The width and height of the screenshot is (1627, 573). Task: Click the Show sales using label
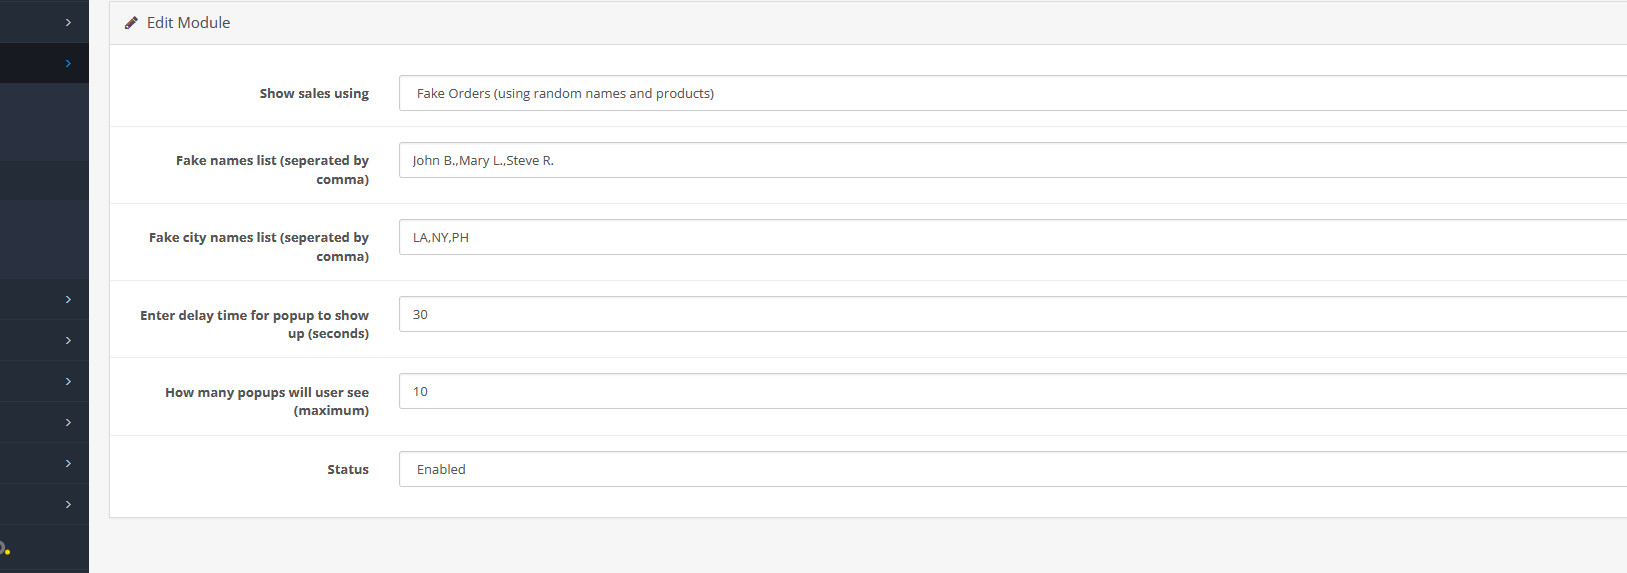pyautogui.click(x=314, y=93)
